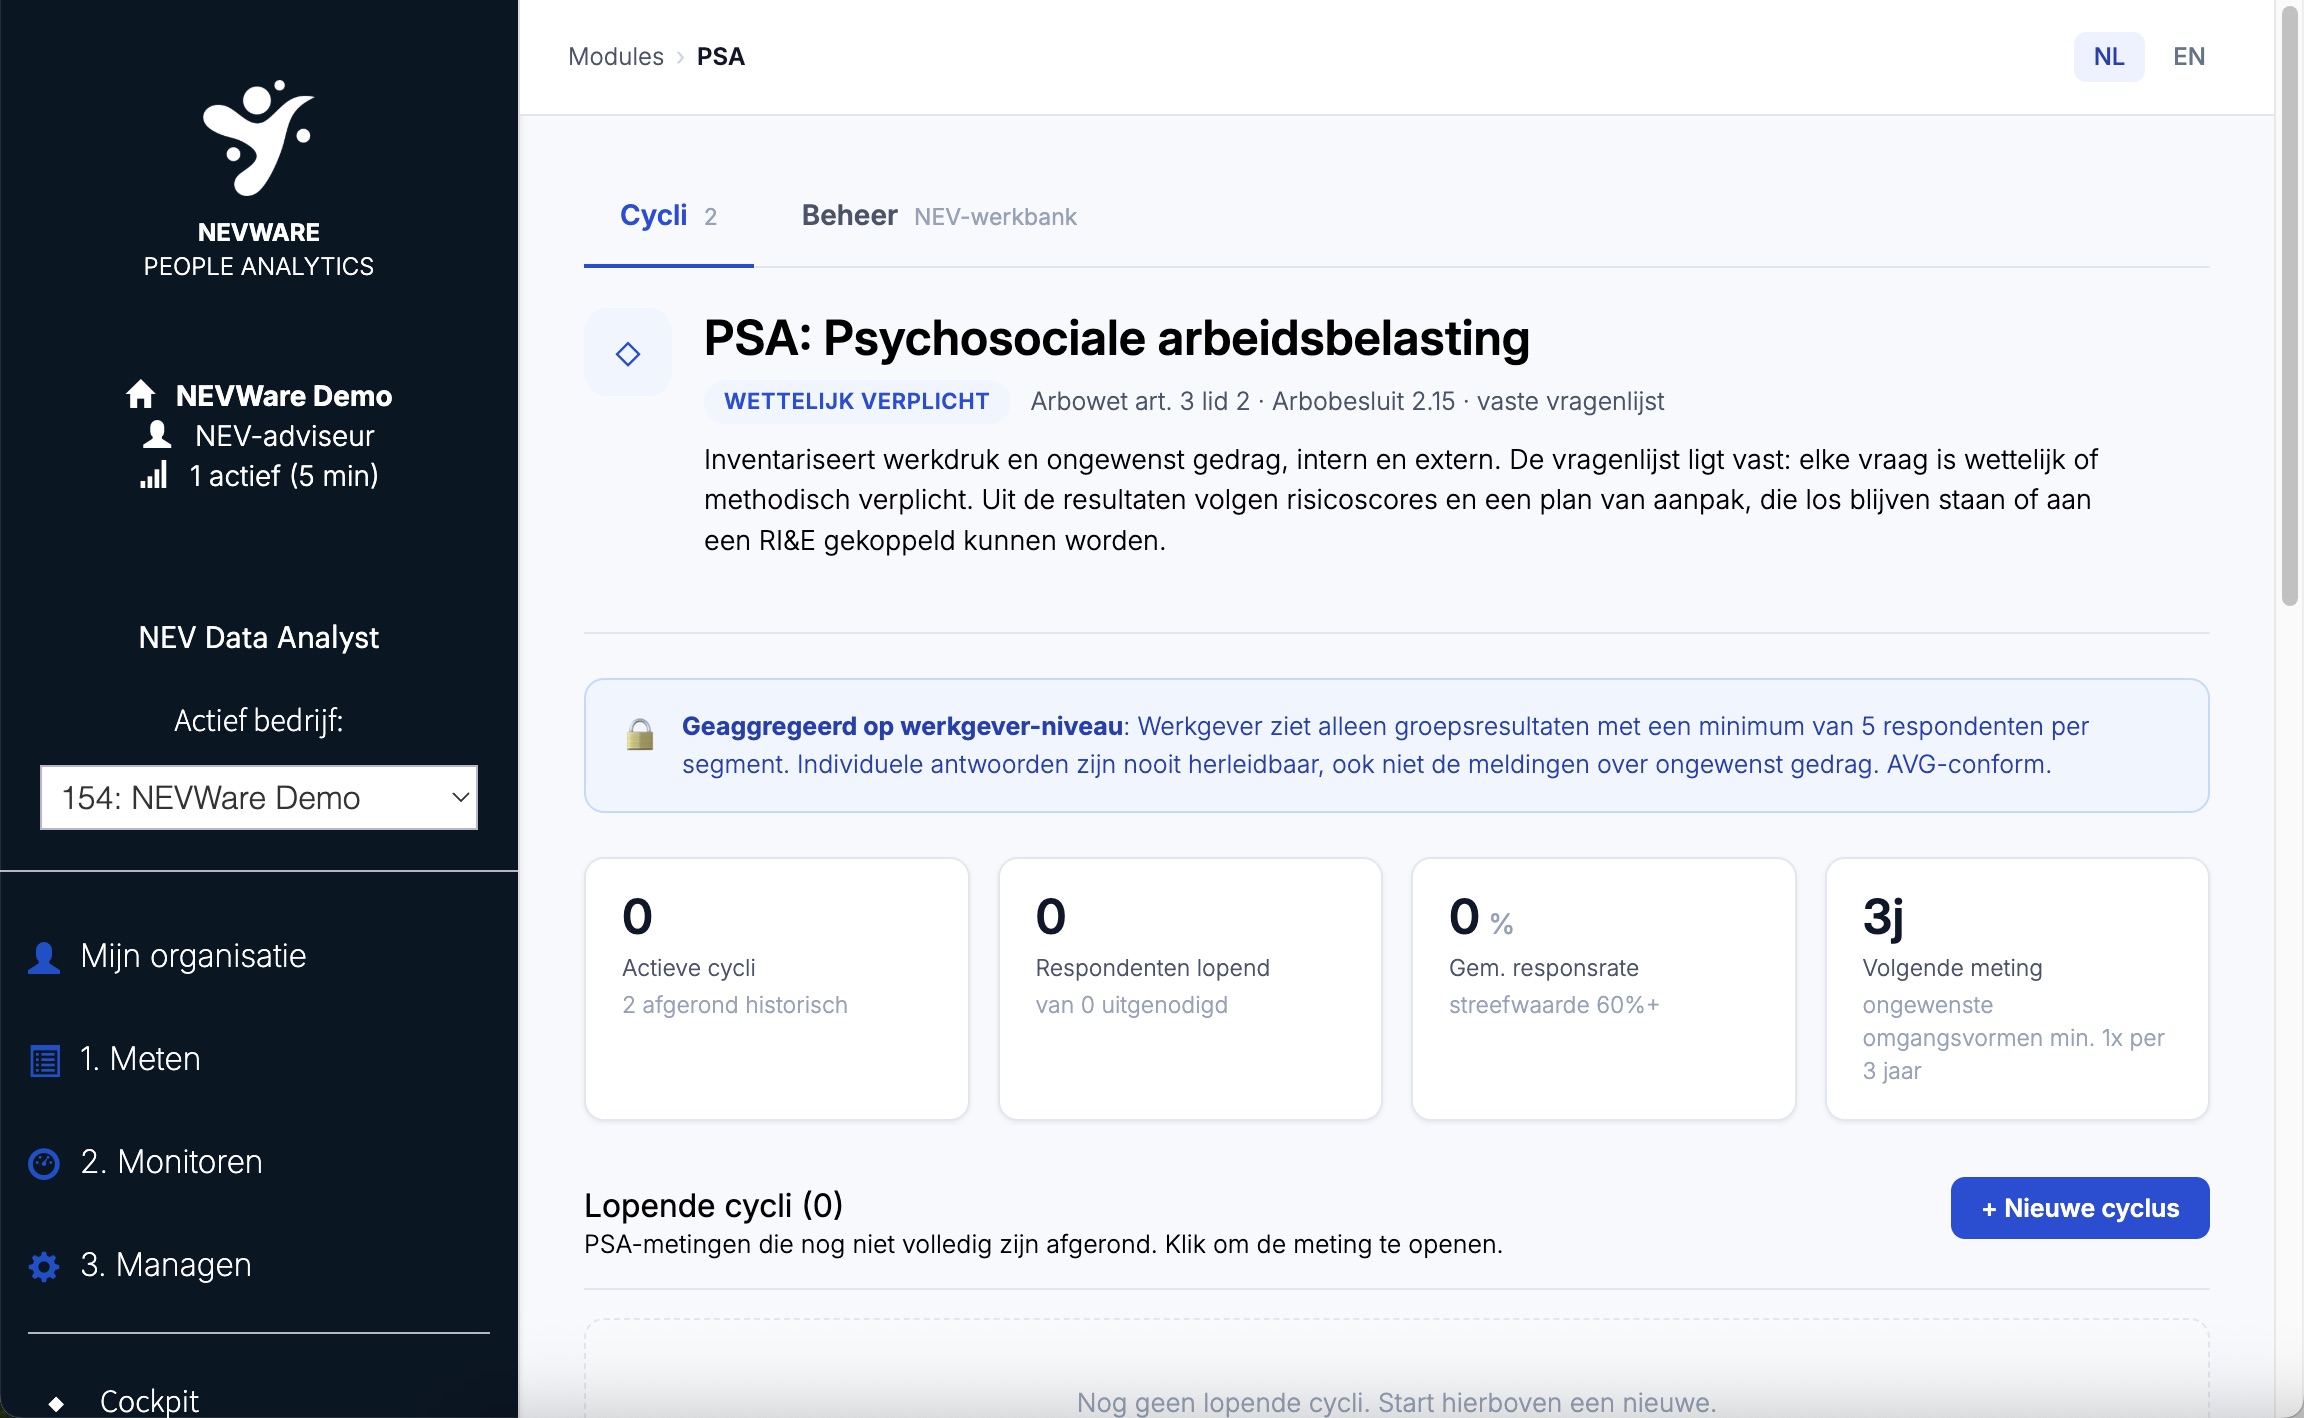2304x1418 pixels.
Task: Click the padlock icon in the privacy notice
Action: click(x=640, y=735)
